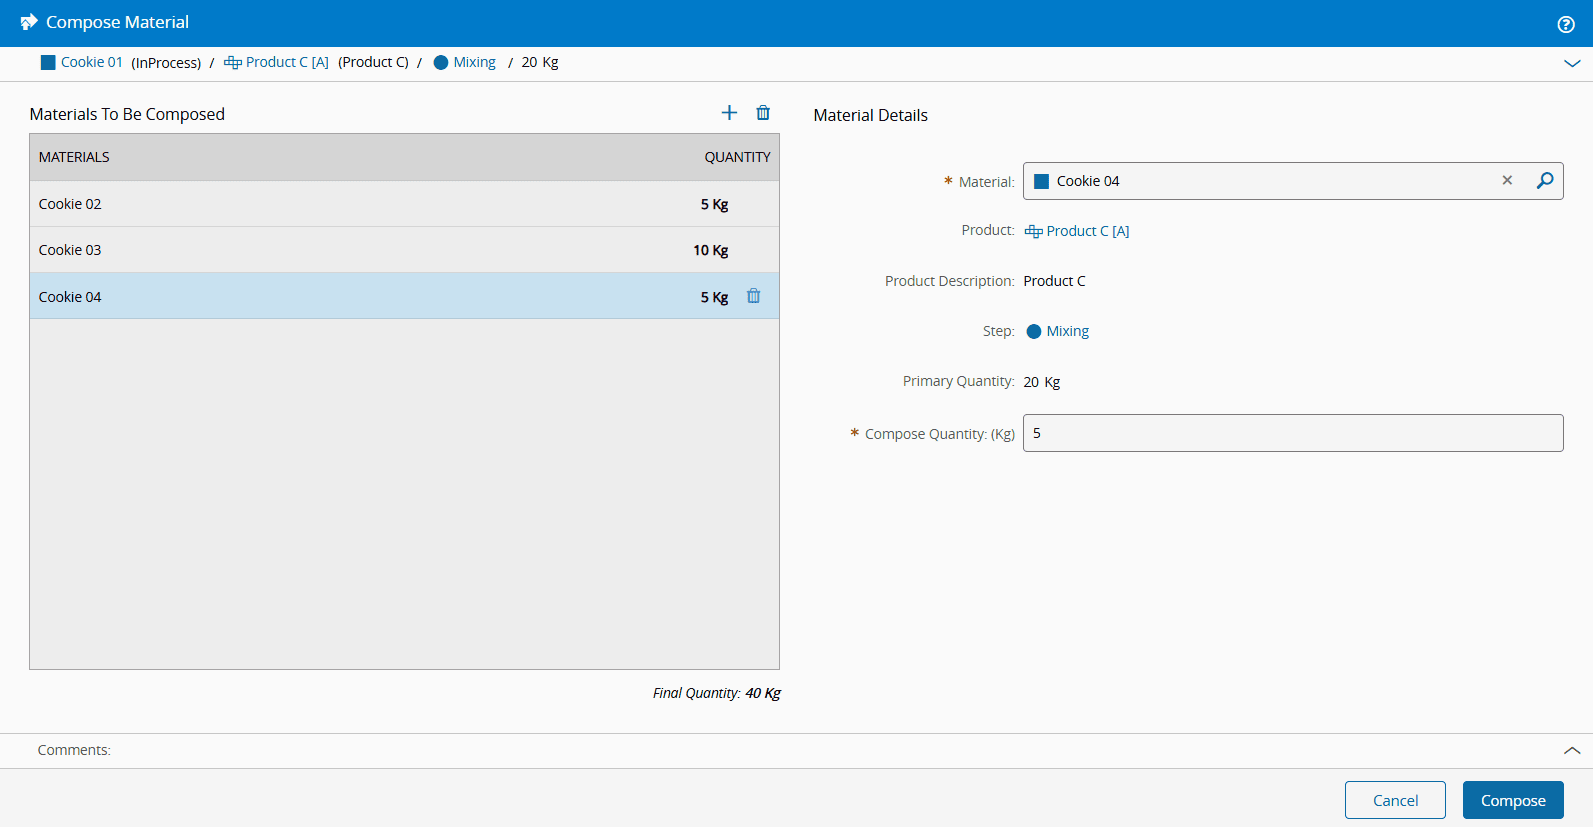Click the Mixing step circle icon in breadcrumb

(x=441, y=63)
